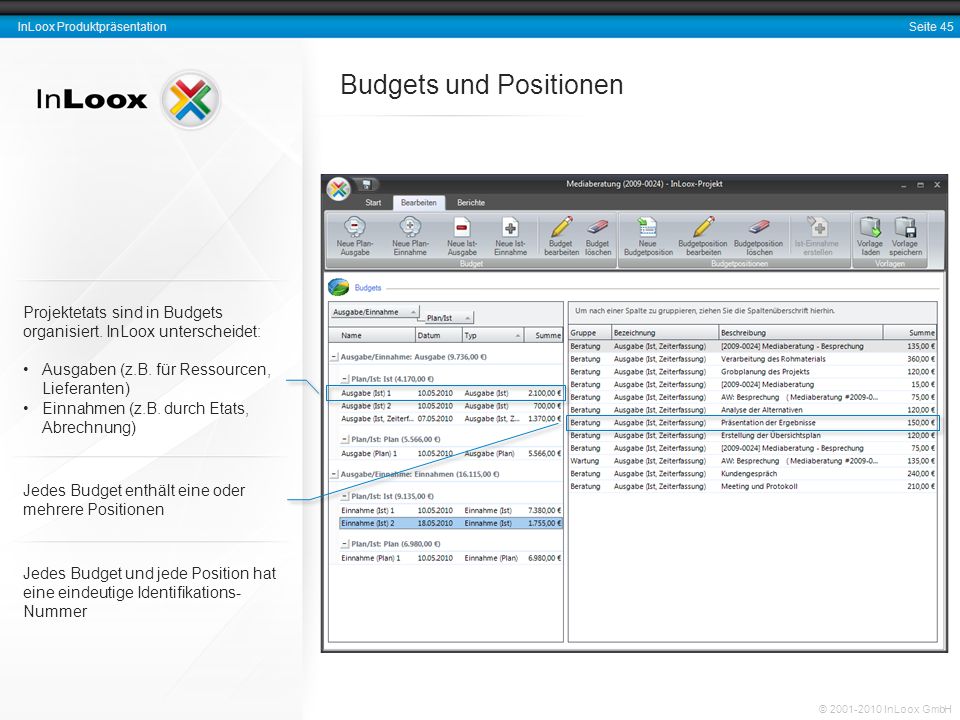The width and height of the screenshot is (960, 720).
Task: Collapse group Plan/Ist: Ist (9.135,00 €)
Action: coord(345,497)
